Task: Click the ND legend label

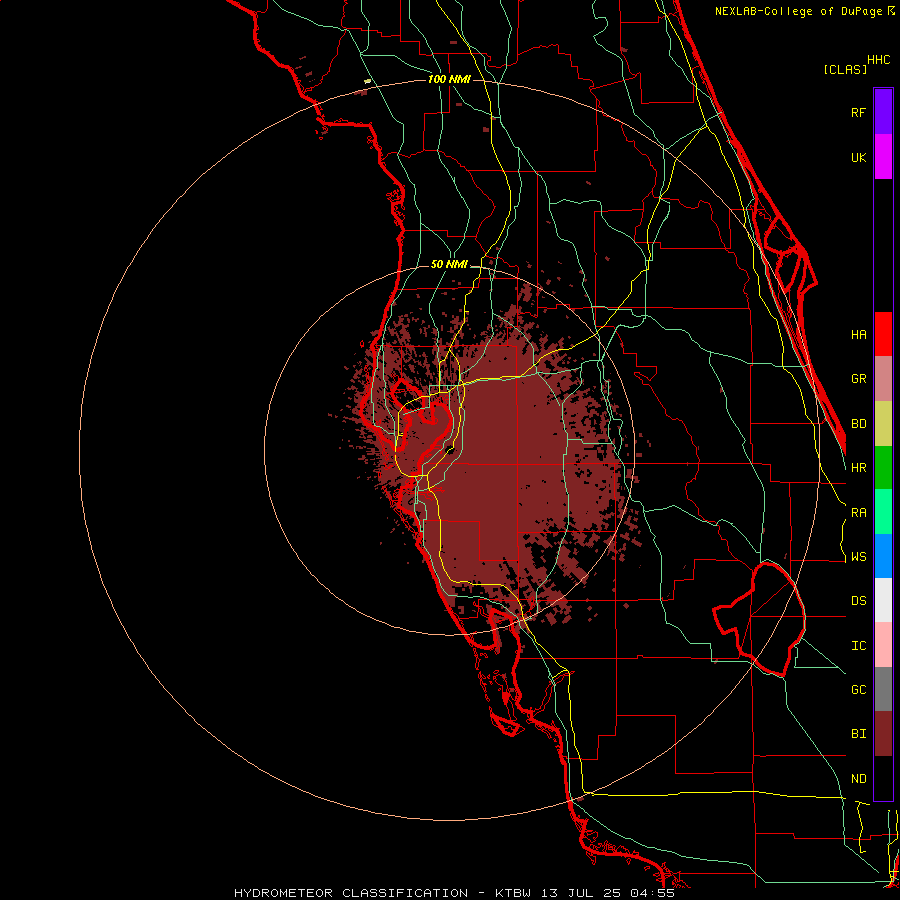Action: [x=858, y=779]
